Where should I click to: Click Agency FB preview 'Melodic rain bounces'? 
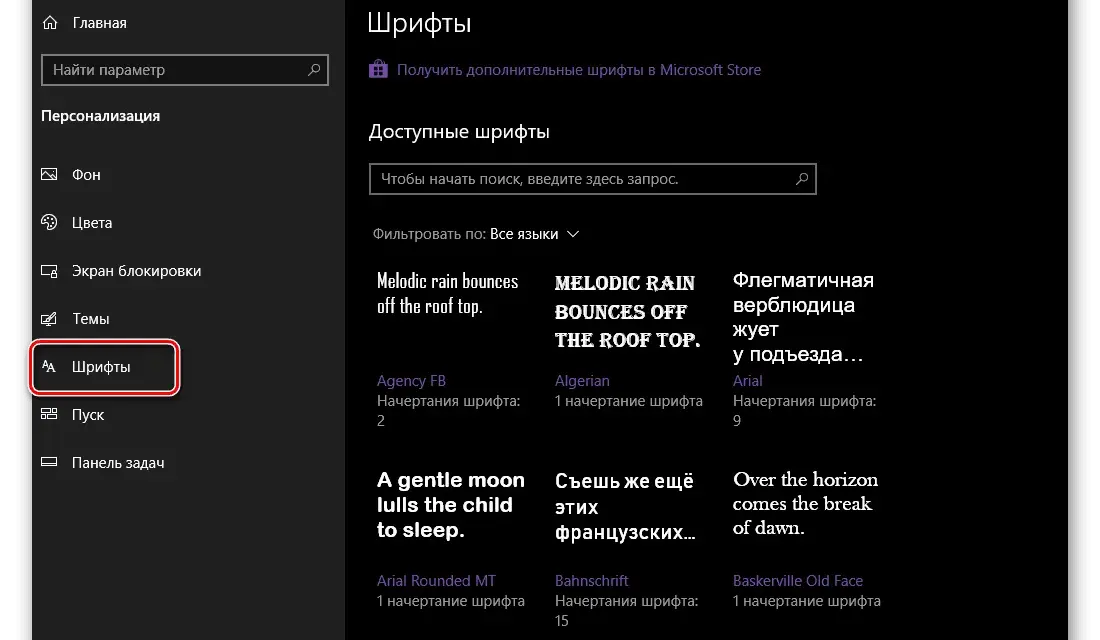(x=448, y=293)
